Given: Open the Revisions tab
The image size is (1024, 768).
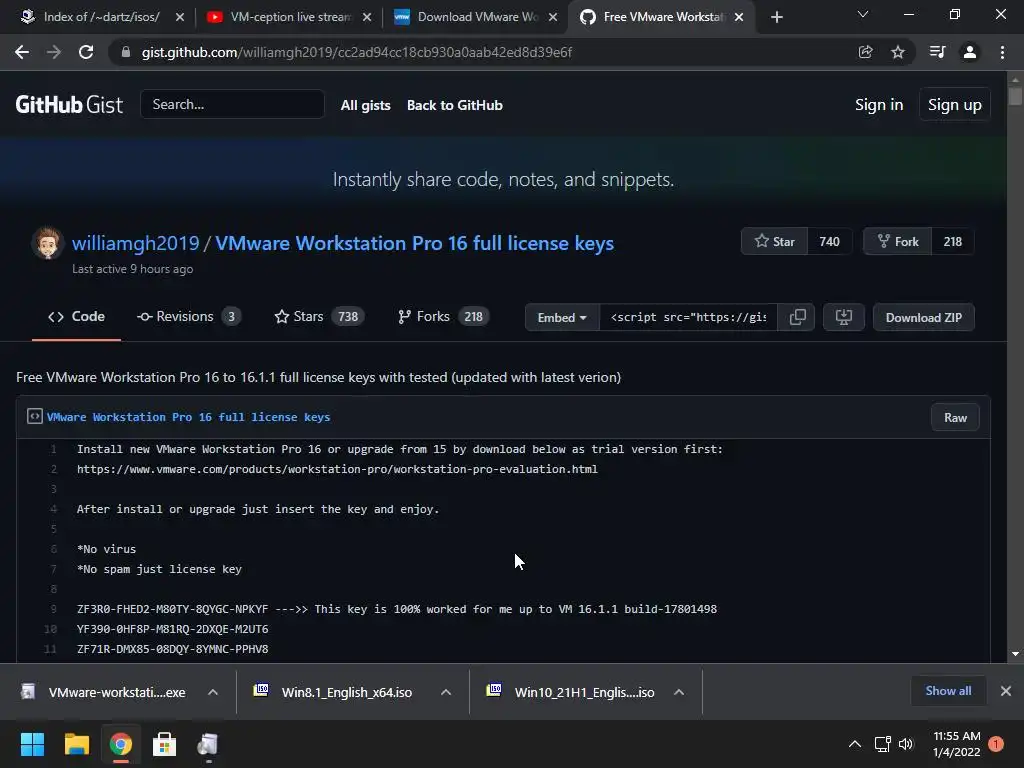Looking at the screenshot, I should [189, 317].
